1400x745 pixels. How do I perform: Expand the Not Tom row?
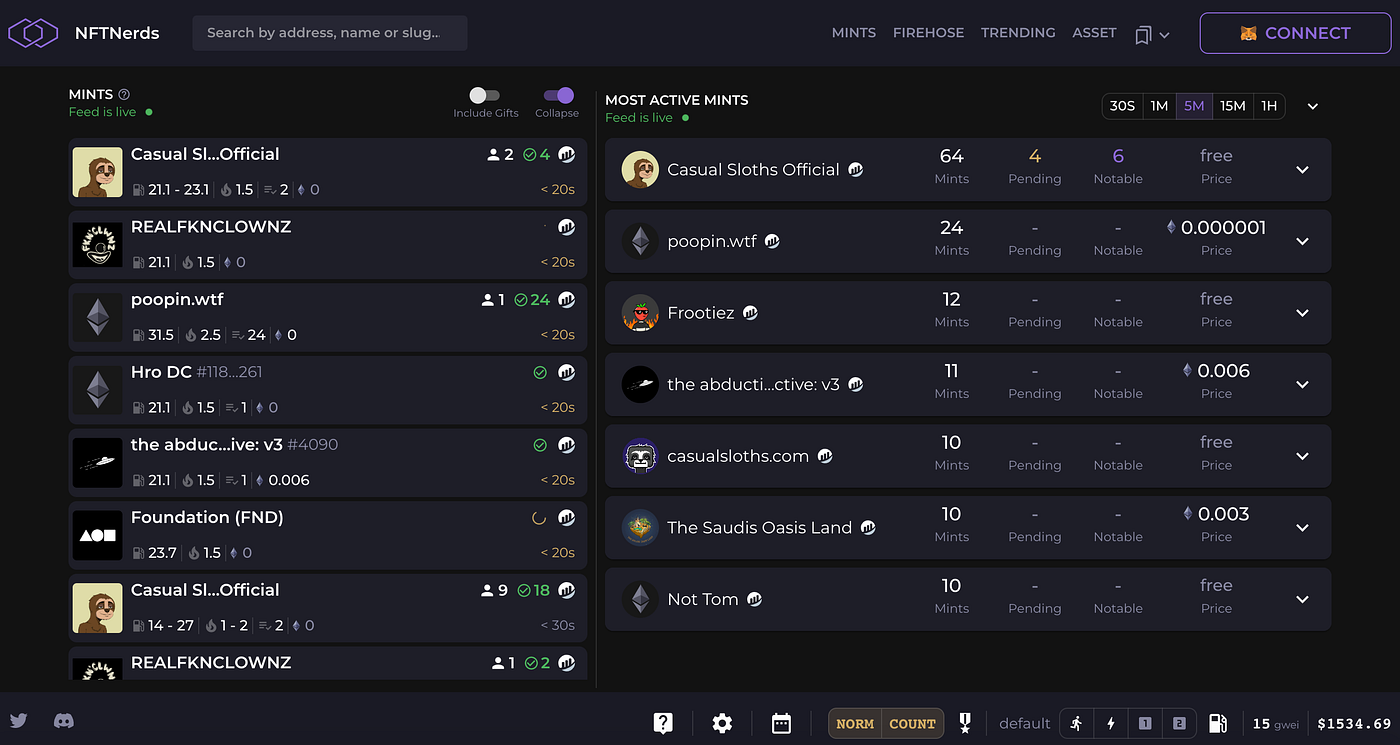(1302, 599)
